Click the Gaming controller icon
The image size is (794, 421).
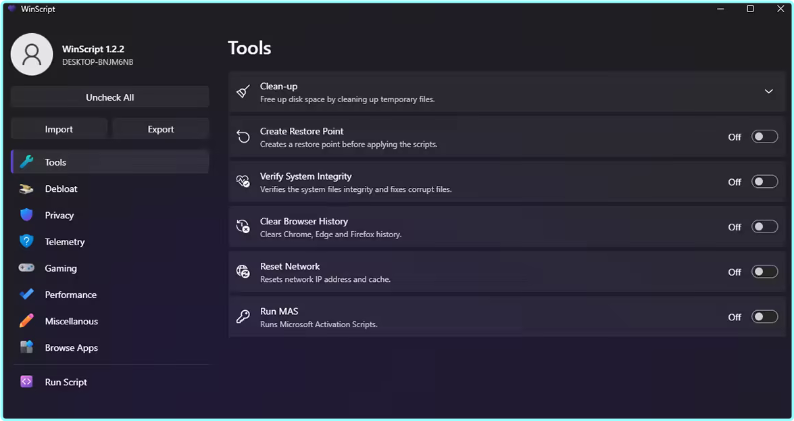26,268
